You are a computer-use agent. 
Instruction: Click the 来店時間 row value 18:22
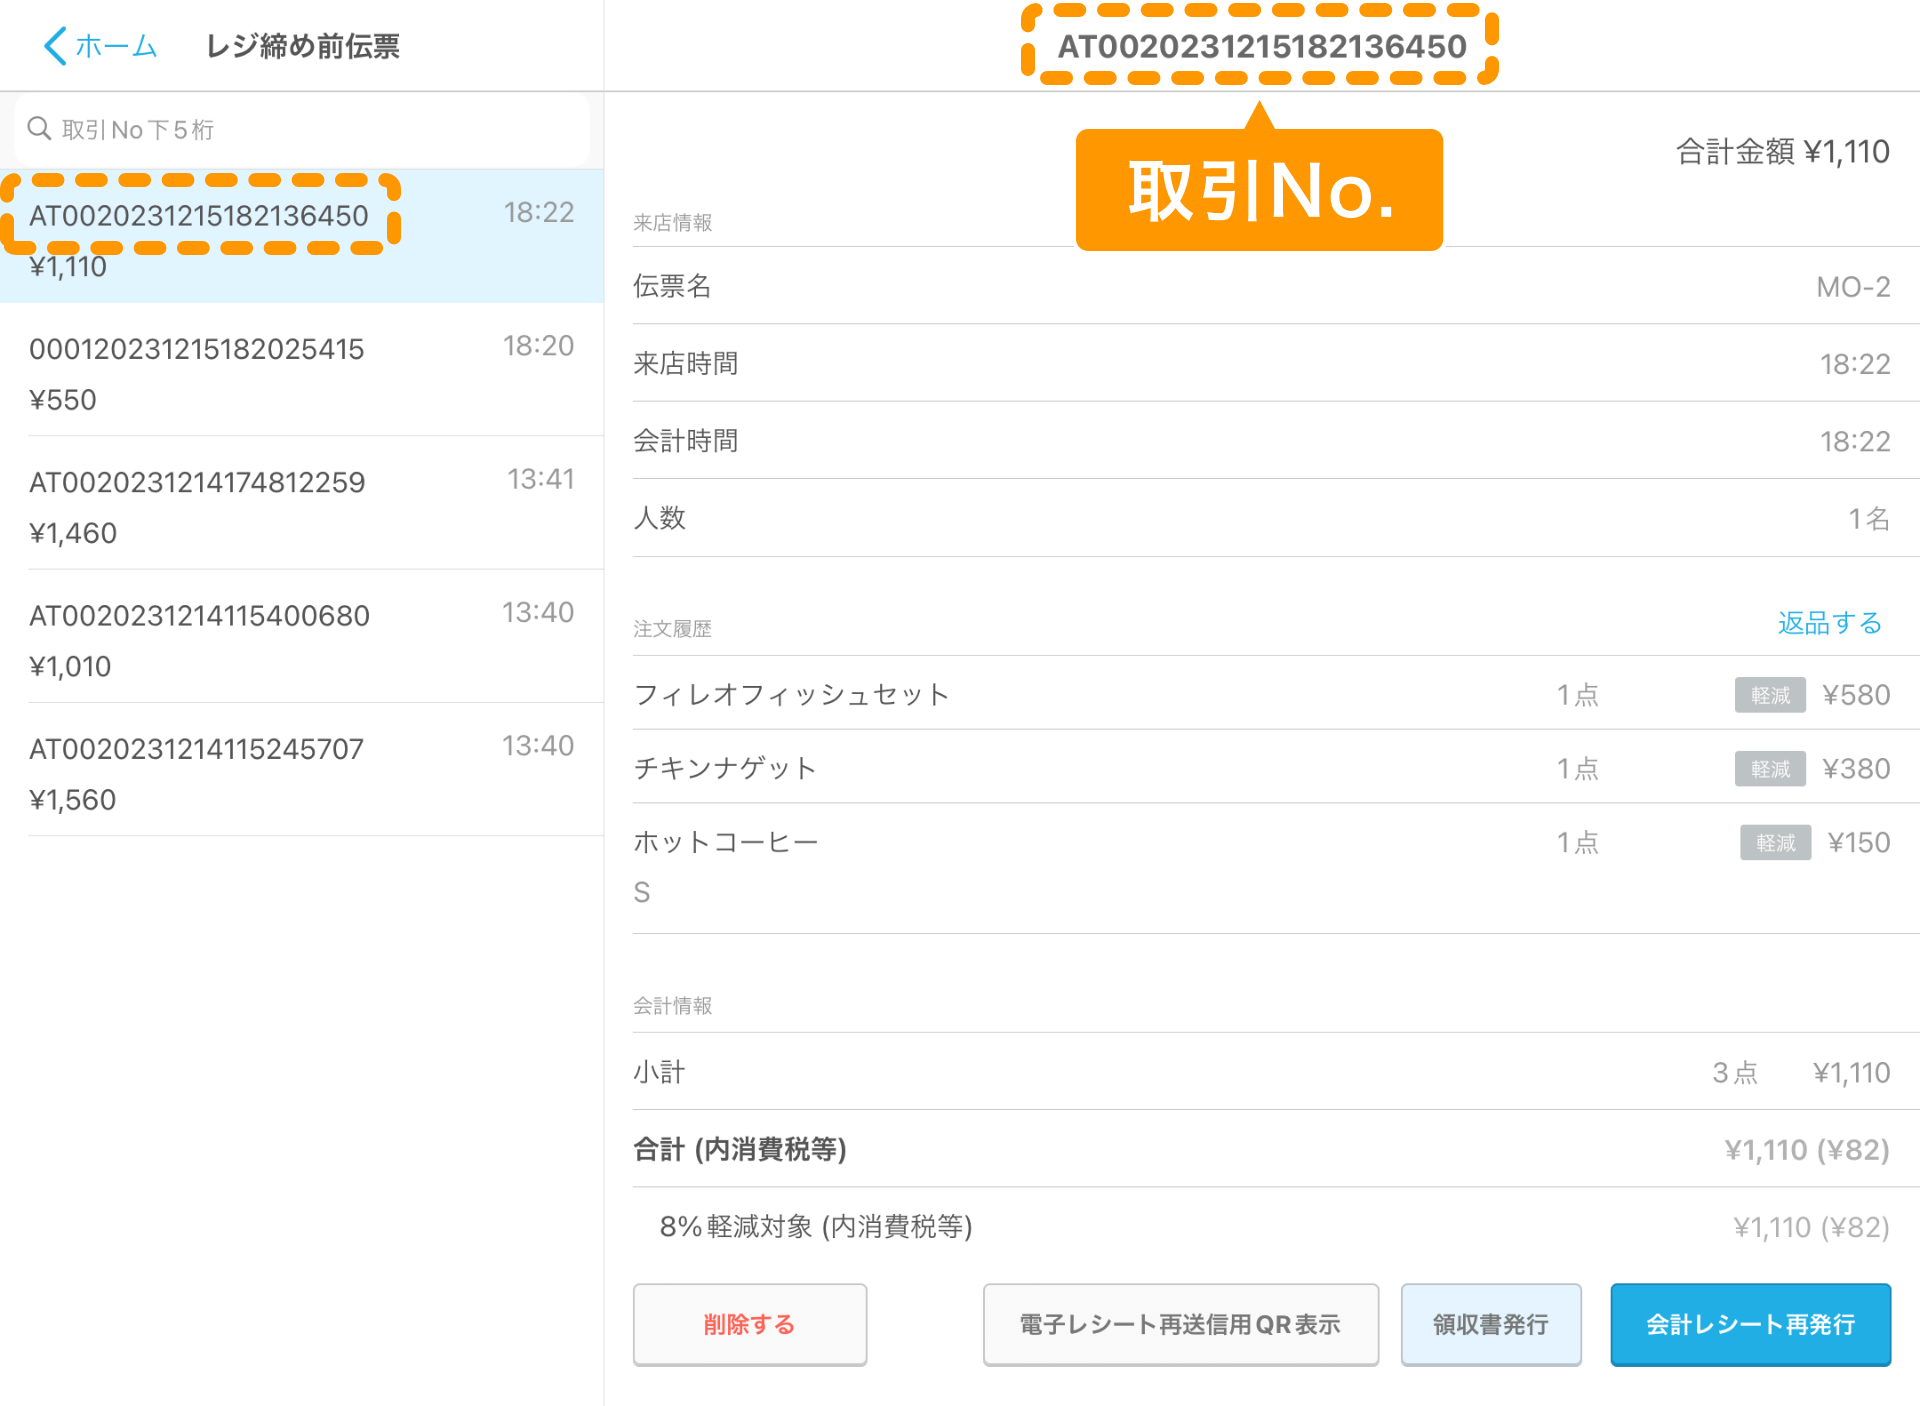click(x=1855, y=364)
